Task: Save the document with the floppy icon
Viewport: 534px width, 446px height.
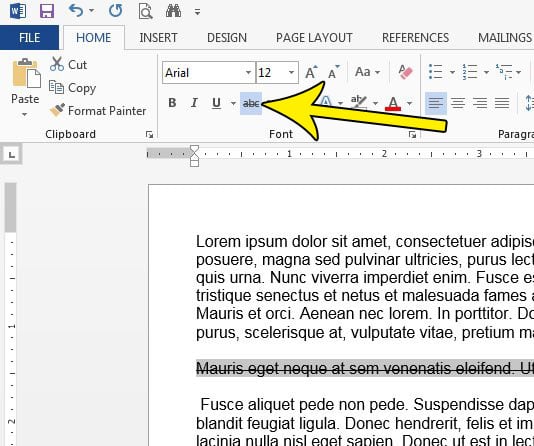Action: [47, 11]
